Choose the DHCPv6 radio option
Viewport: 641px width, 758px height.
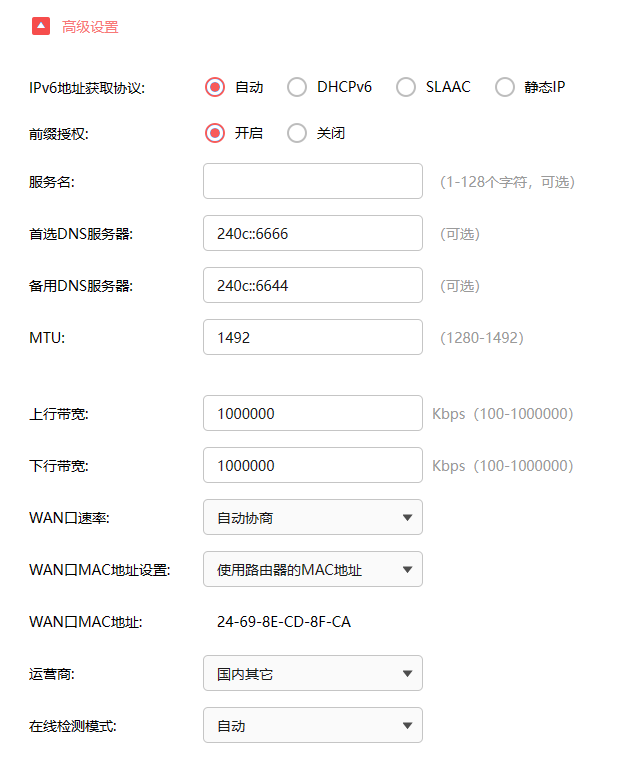(297, 87)
